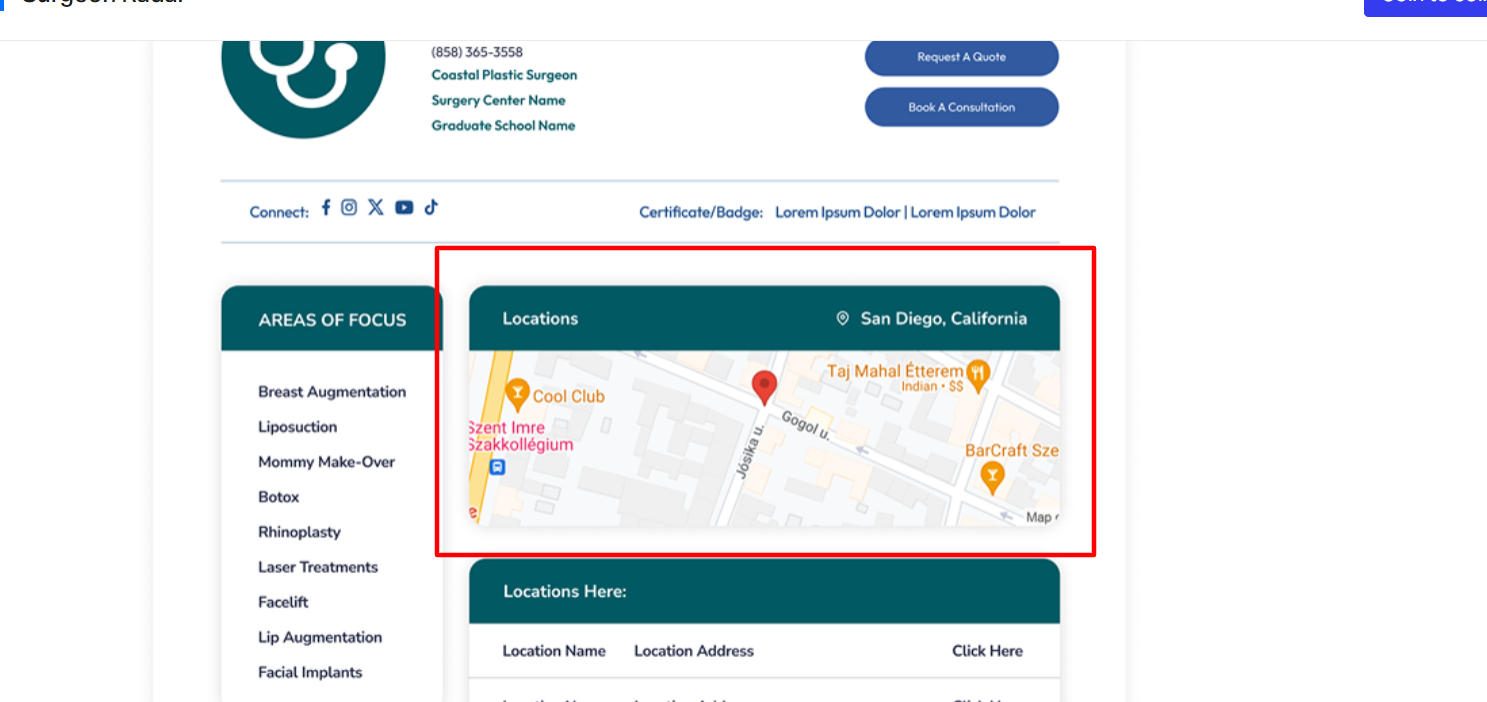Click the Book A Consultation button

click(962, 107)
